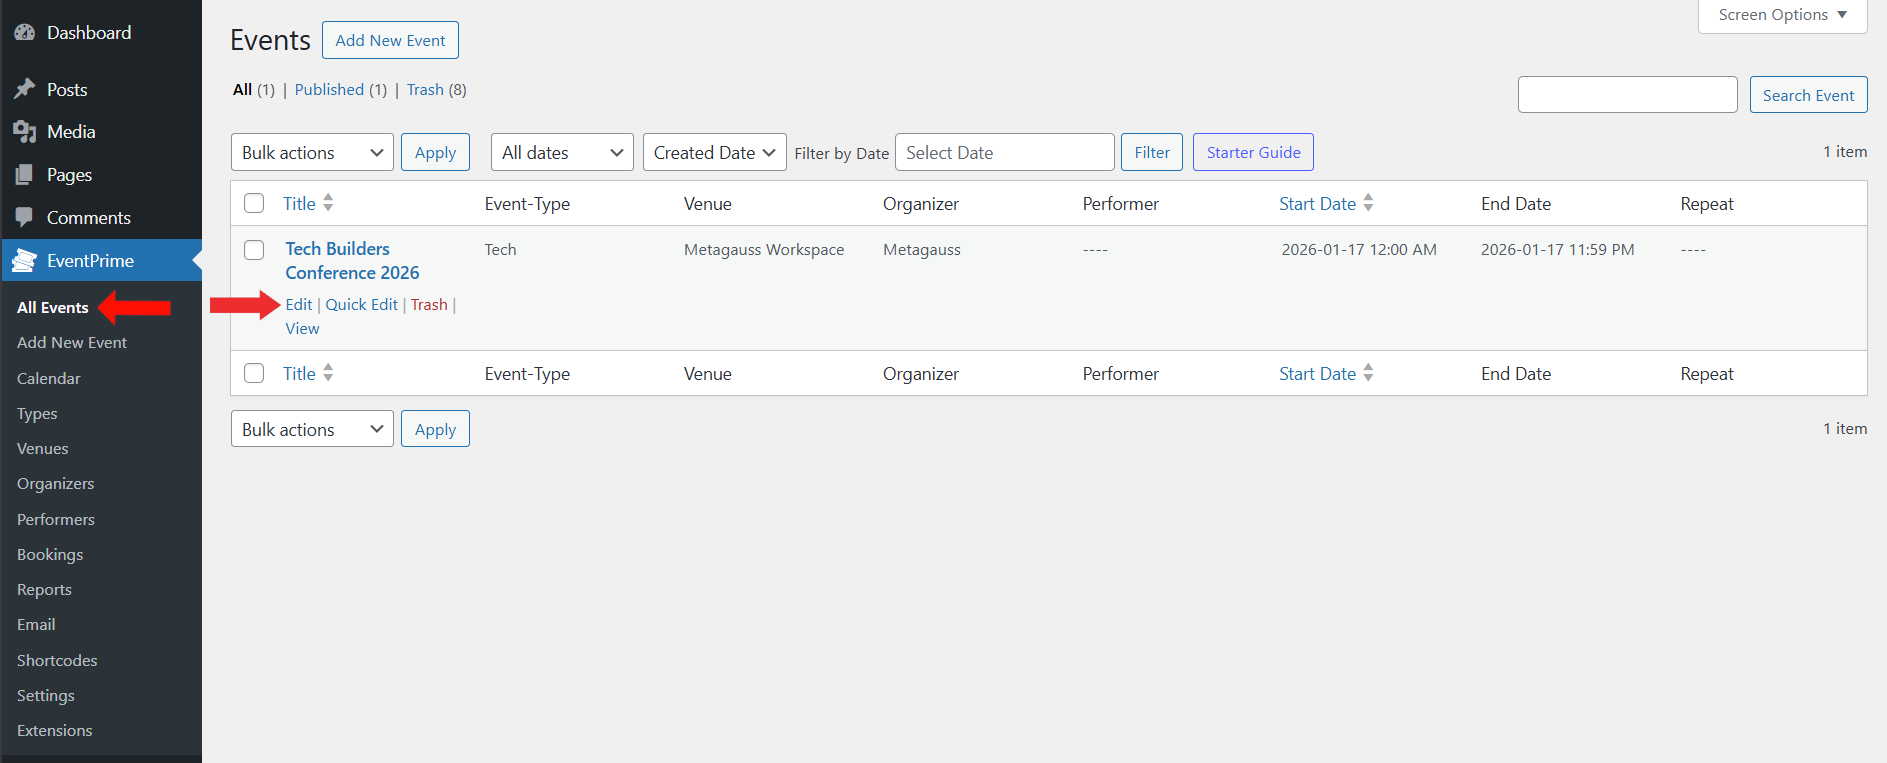Toggle the select-all checkbox in table footer
This screenshot has height=763, width=1887.
tap(254, 373)
